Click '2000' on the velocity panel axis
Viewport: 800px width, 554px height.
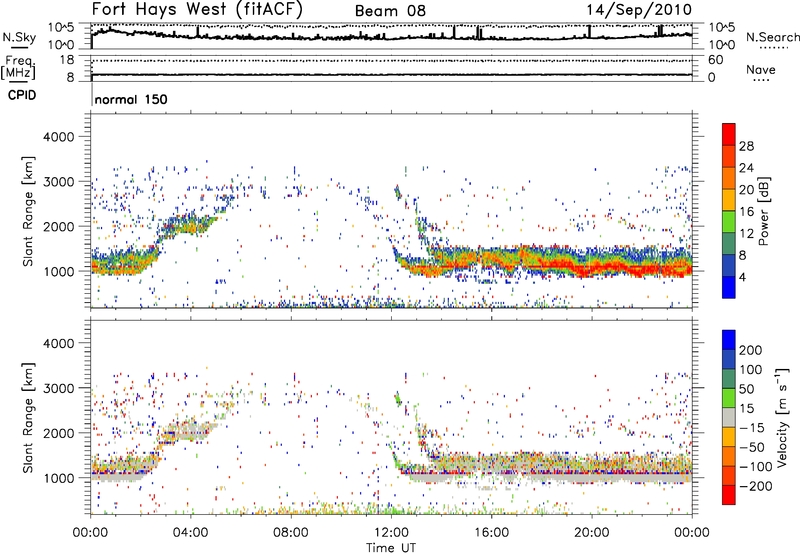[x=58, y=433]
